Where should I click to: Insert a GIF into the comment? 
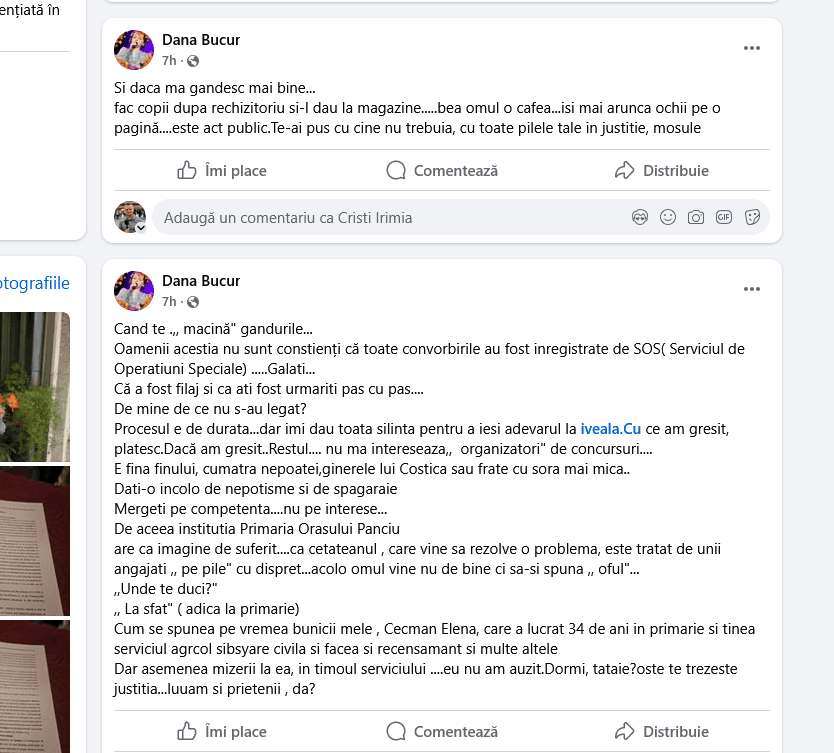[724, 217]
